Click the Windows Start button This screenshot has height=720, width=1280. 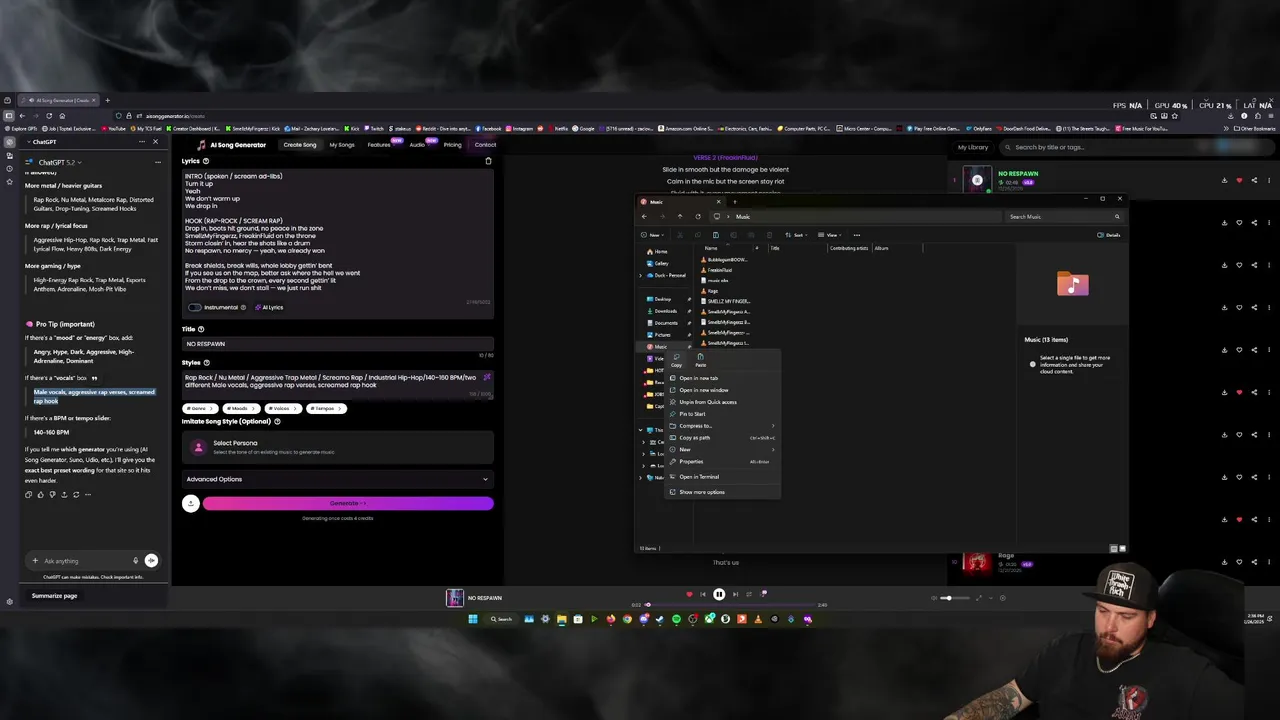(x=473, y=619)
